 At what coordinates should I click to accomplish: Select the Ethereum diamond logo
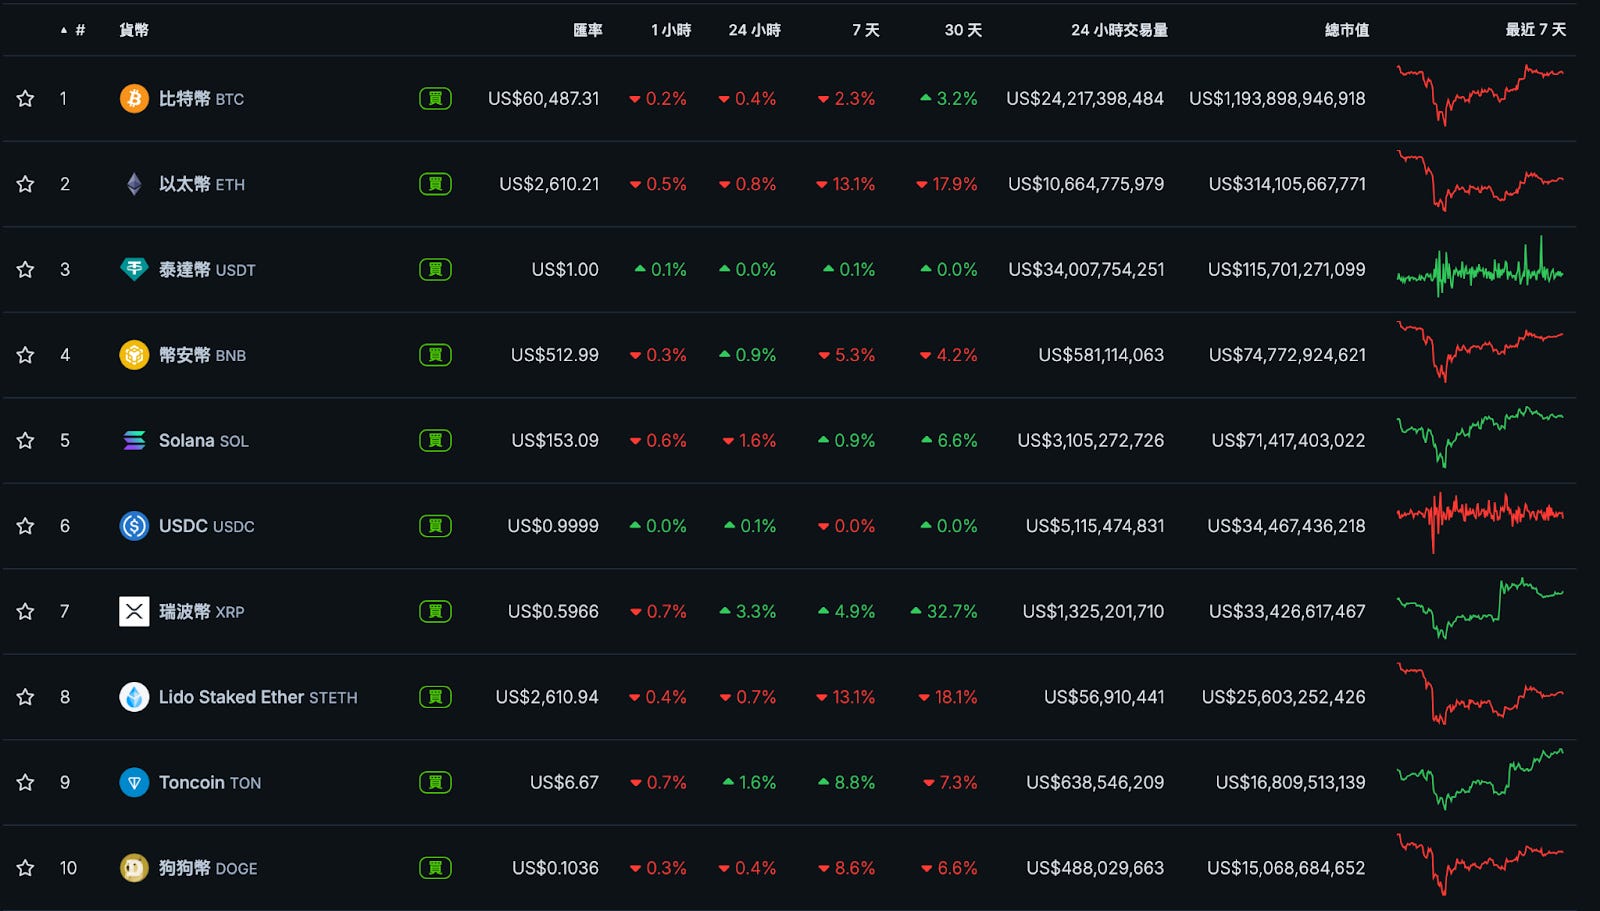point(134,184)
